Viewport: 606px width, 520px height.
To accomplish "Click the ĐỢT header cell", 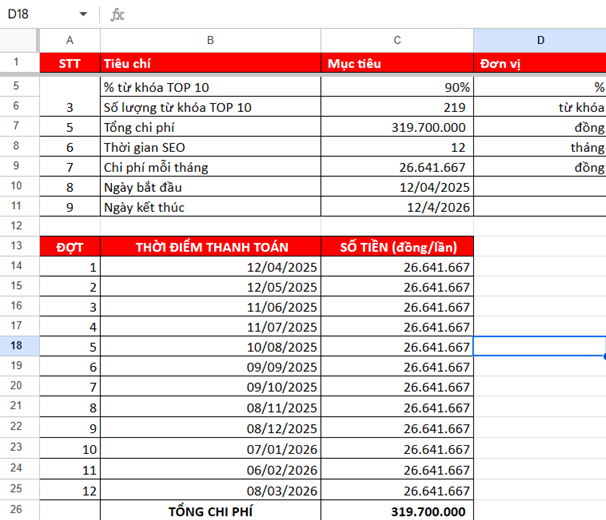I will tap(70, 247).
